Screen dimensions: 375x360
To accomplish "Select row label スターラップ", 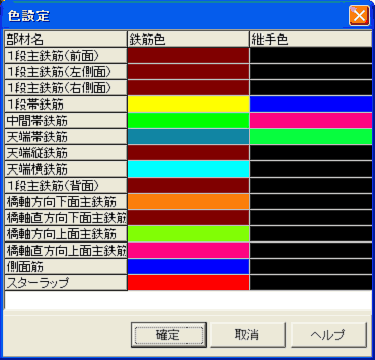I will coord(66,283).
